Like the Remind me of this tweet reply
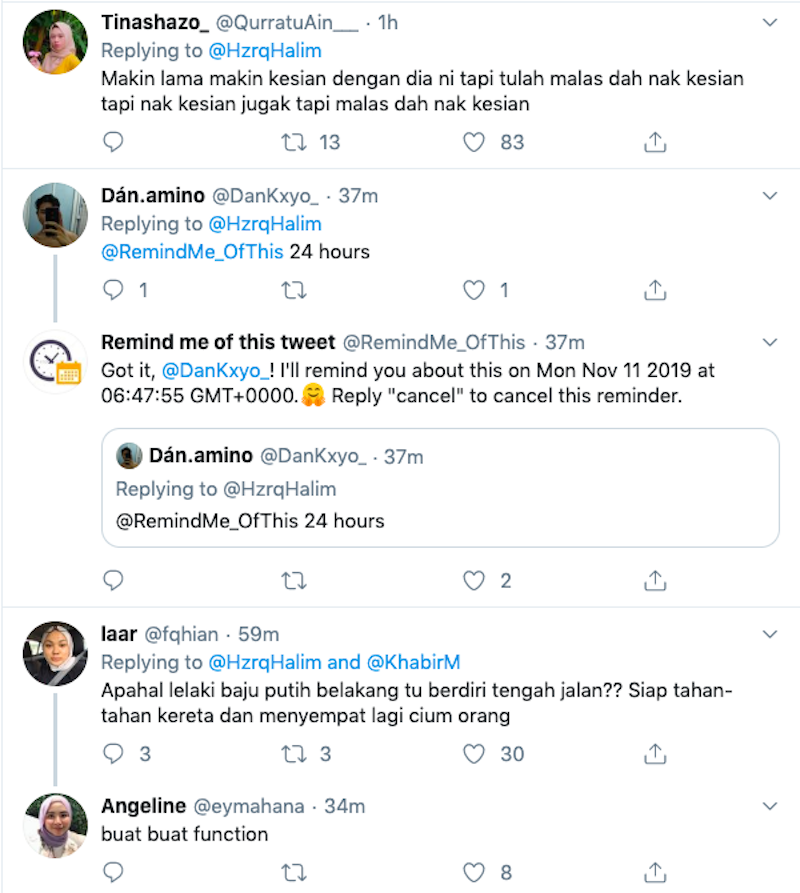 (475, 580)
